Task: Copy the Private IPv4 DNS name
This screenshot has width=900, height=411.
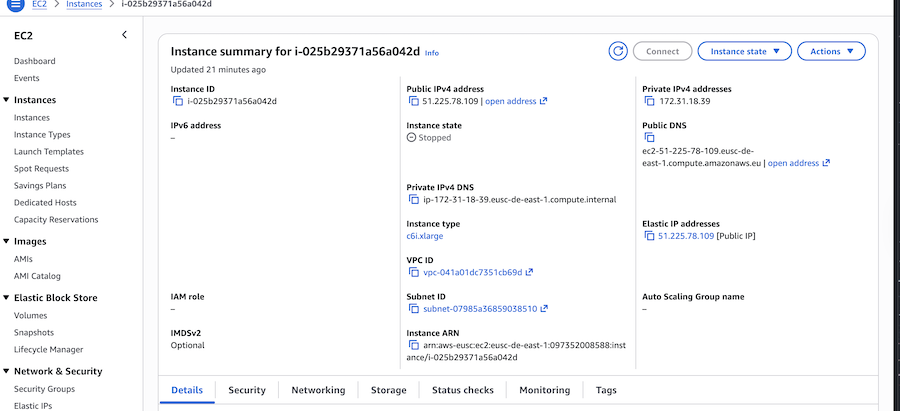Action: pos(413,199)
